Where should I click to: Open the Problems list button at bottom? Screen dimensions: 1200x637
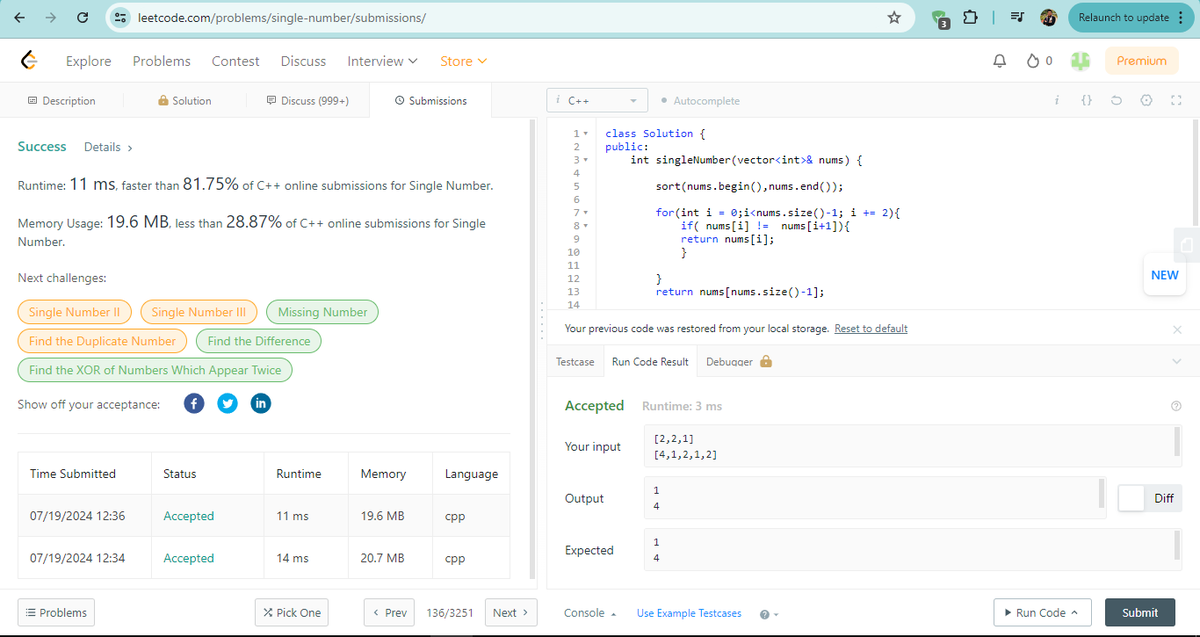pos(55,613)
